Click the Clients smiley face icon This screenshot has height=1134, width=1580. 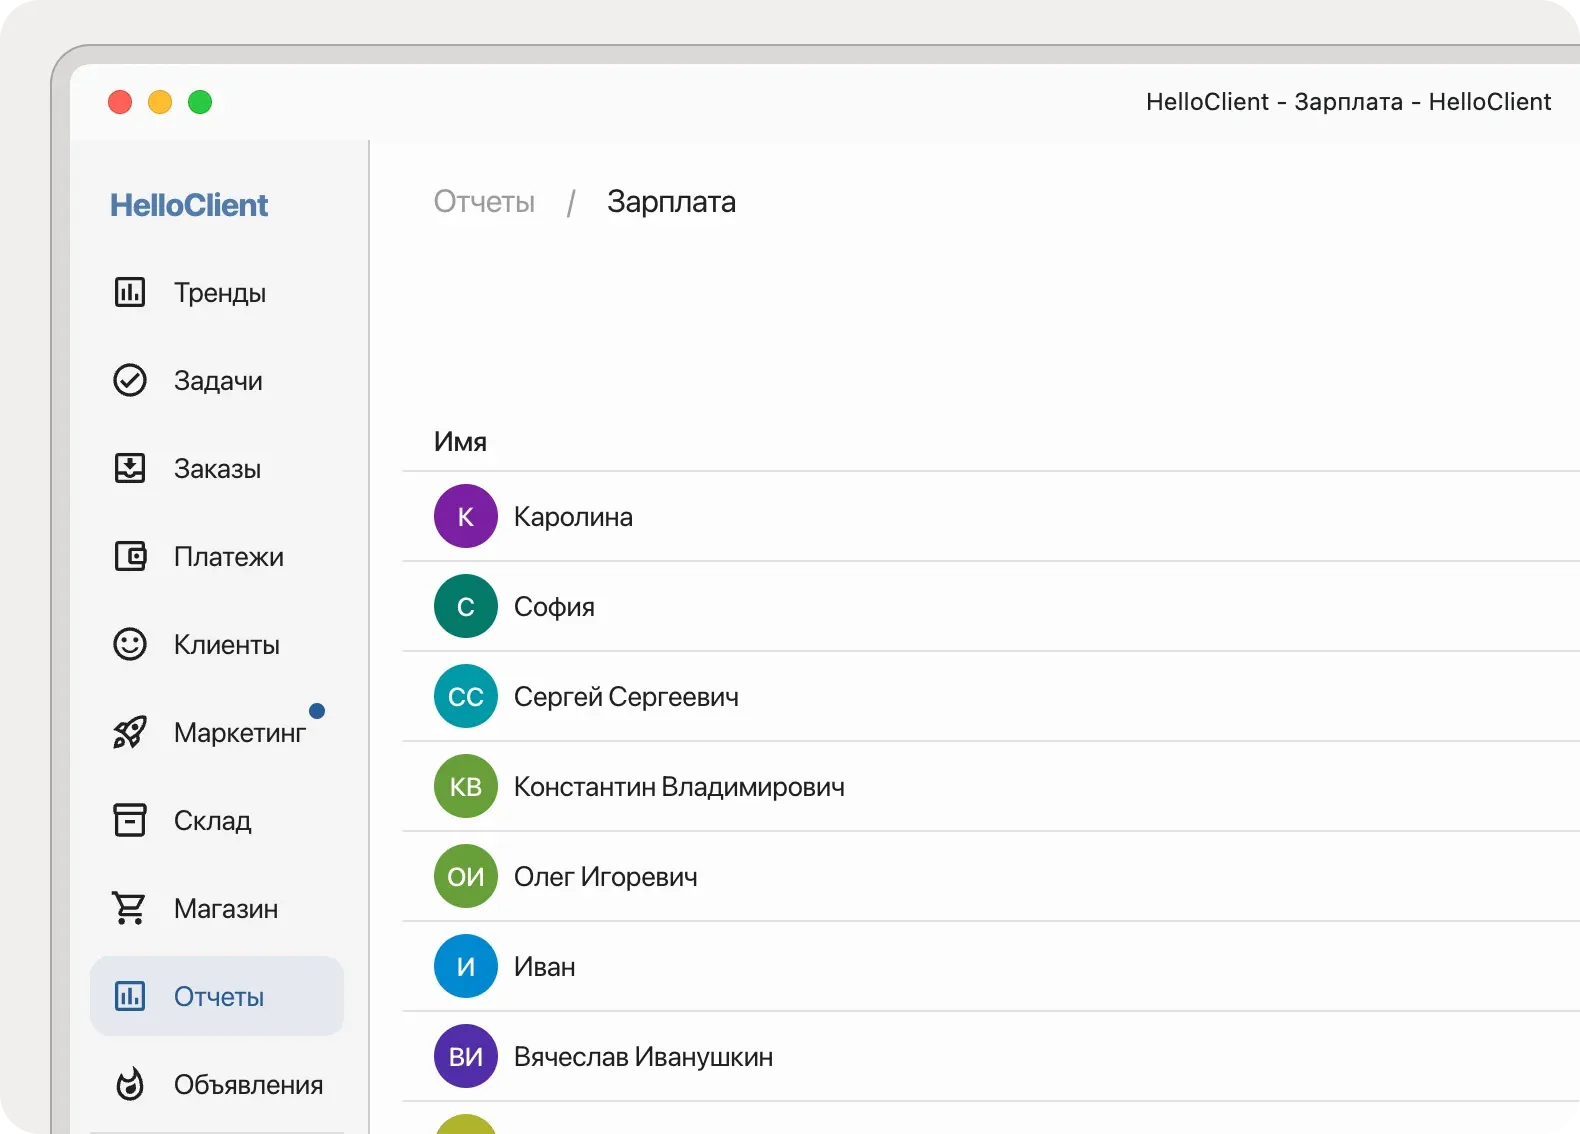130,644
